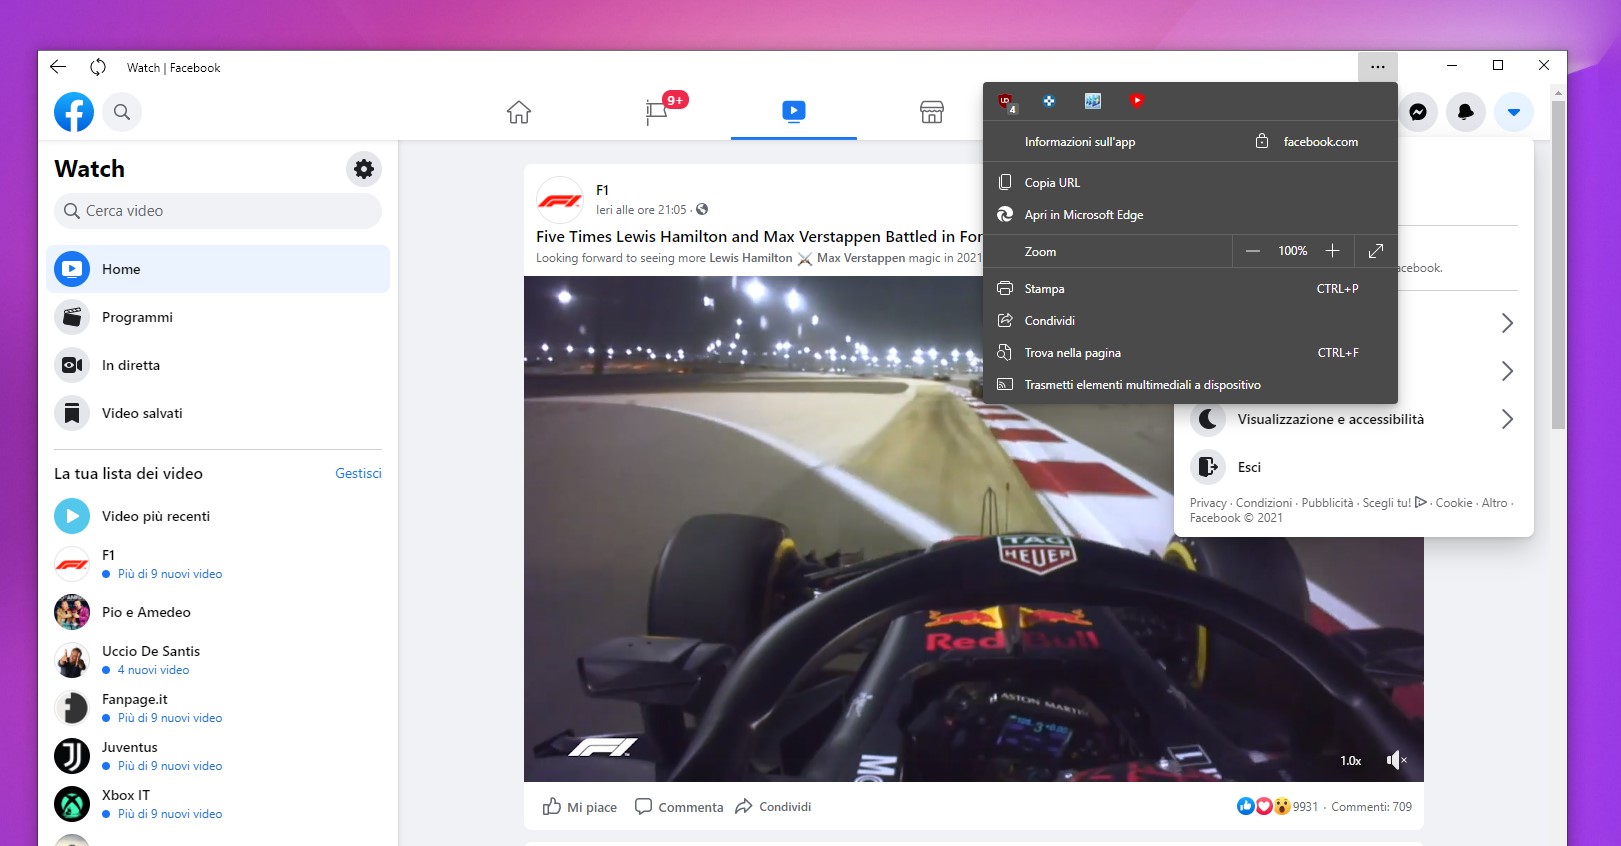Image resolution: width=1621 pixels, height=846 pixels.
Task: Click the three-dots app menu button
Action: 1378,66
